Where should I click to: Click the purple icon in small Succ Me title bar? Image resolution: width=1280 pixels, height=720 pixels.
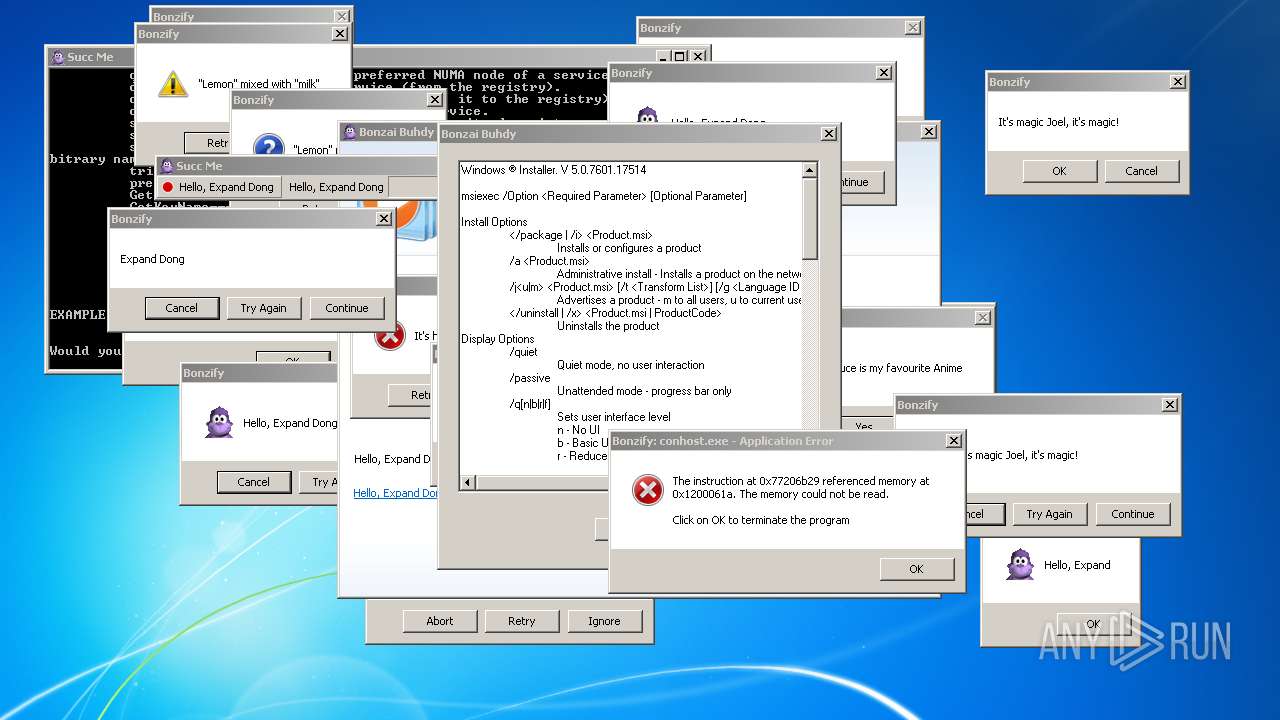(167, 166)
